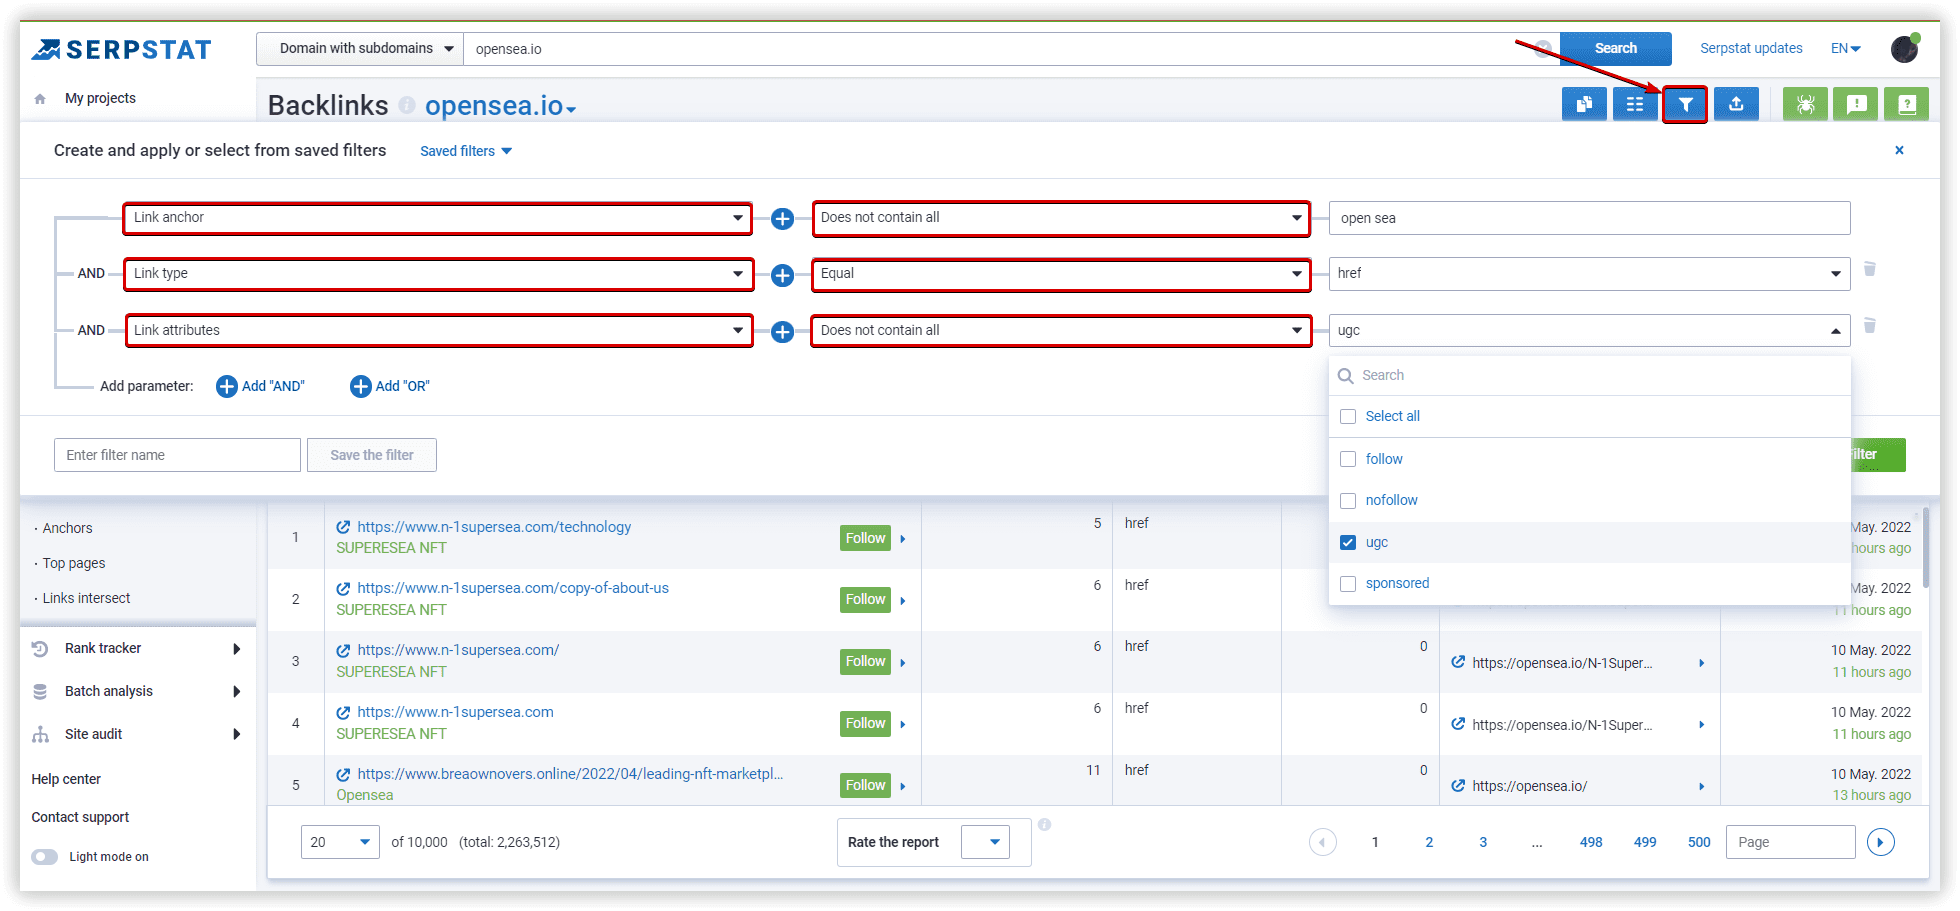The width and height of the screenshot is (1960, 911).
Task: Click Save the filter button
Action: (x=372, y=455)
